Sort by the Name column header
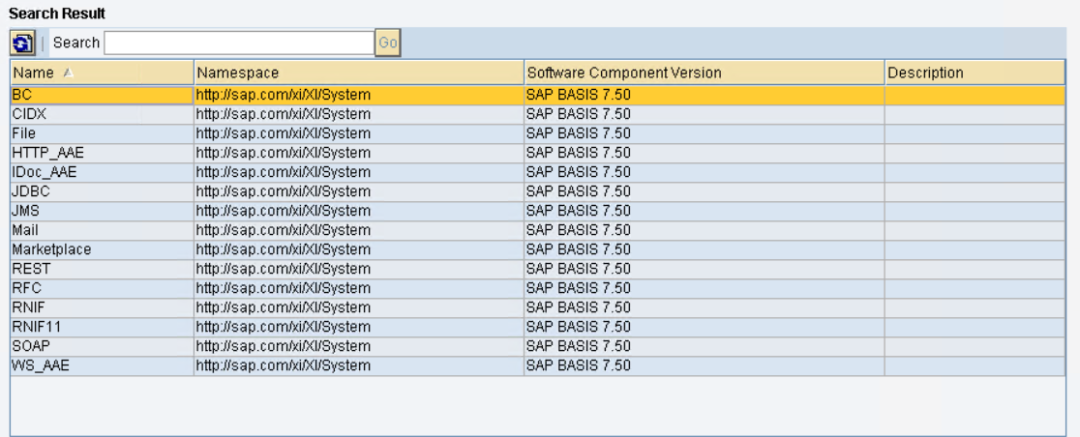This screenshot has height=437, width=1080. pos(102,72)
